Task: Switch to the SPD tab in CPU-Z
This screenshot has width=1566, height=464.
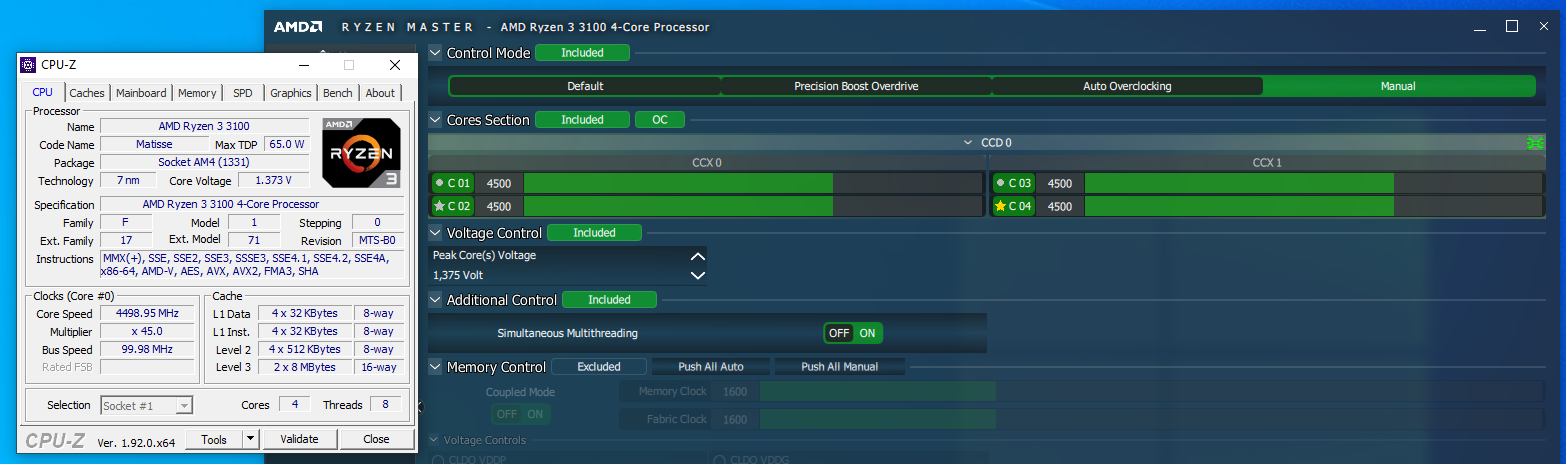Action: (243, 93)
